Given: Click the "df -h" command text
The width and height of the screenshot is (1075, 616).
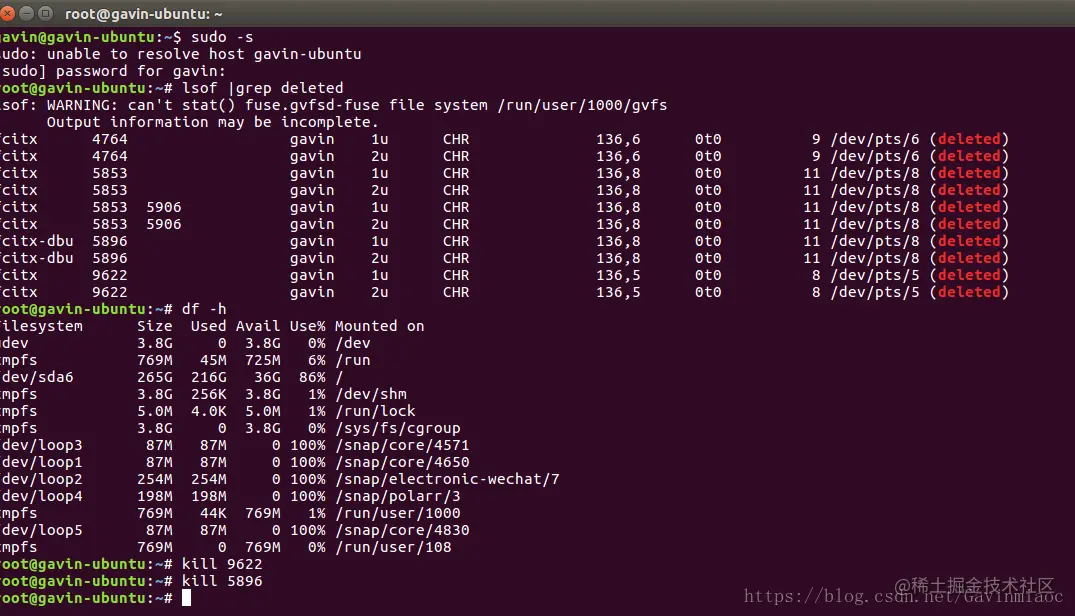Looking at the screenshot, I should pyautogui.click(x=204, y=309).
